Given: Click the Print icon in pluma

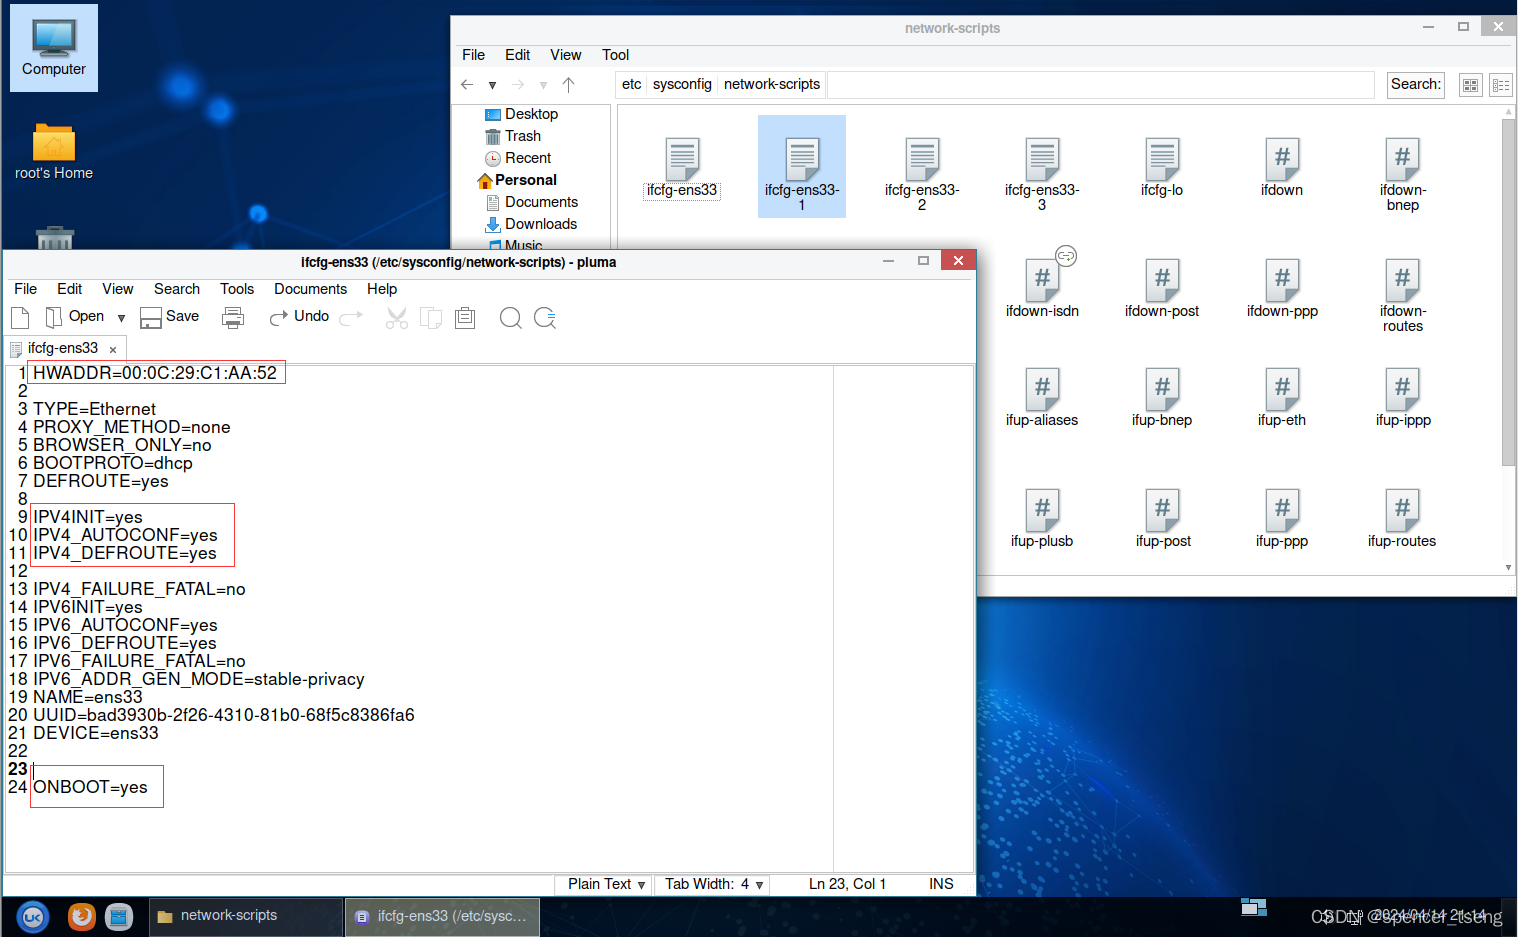Looking at the screenshot, I should pyautogui.click(x=233, y=316).
